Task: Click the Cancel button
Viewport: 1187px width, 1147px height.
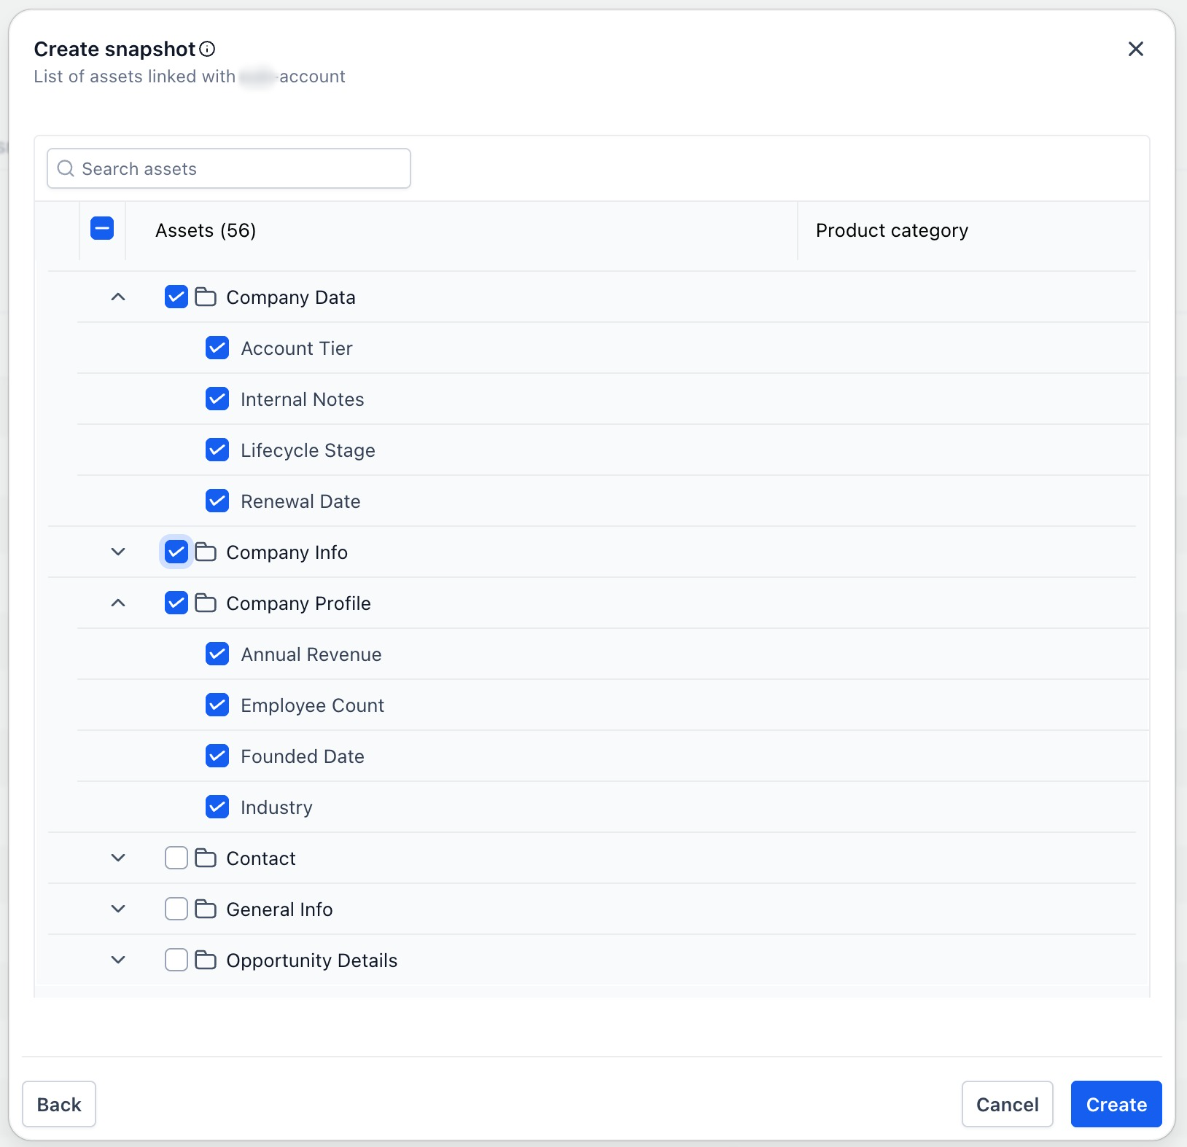Action: (x=1007, y=1104)
